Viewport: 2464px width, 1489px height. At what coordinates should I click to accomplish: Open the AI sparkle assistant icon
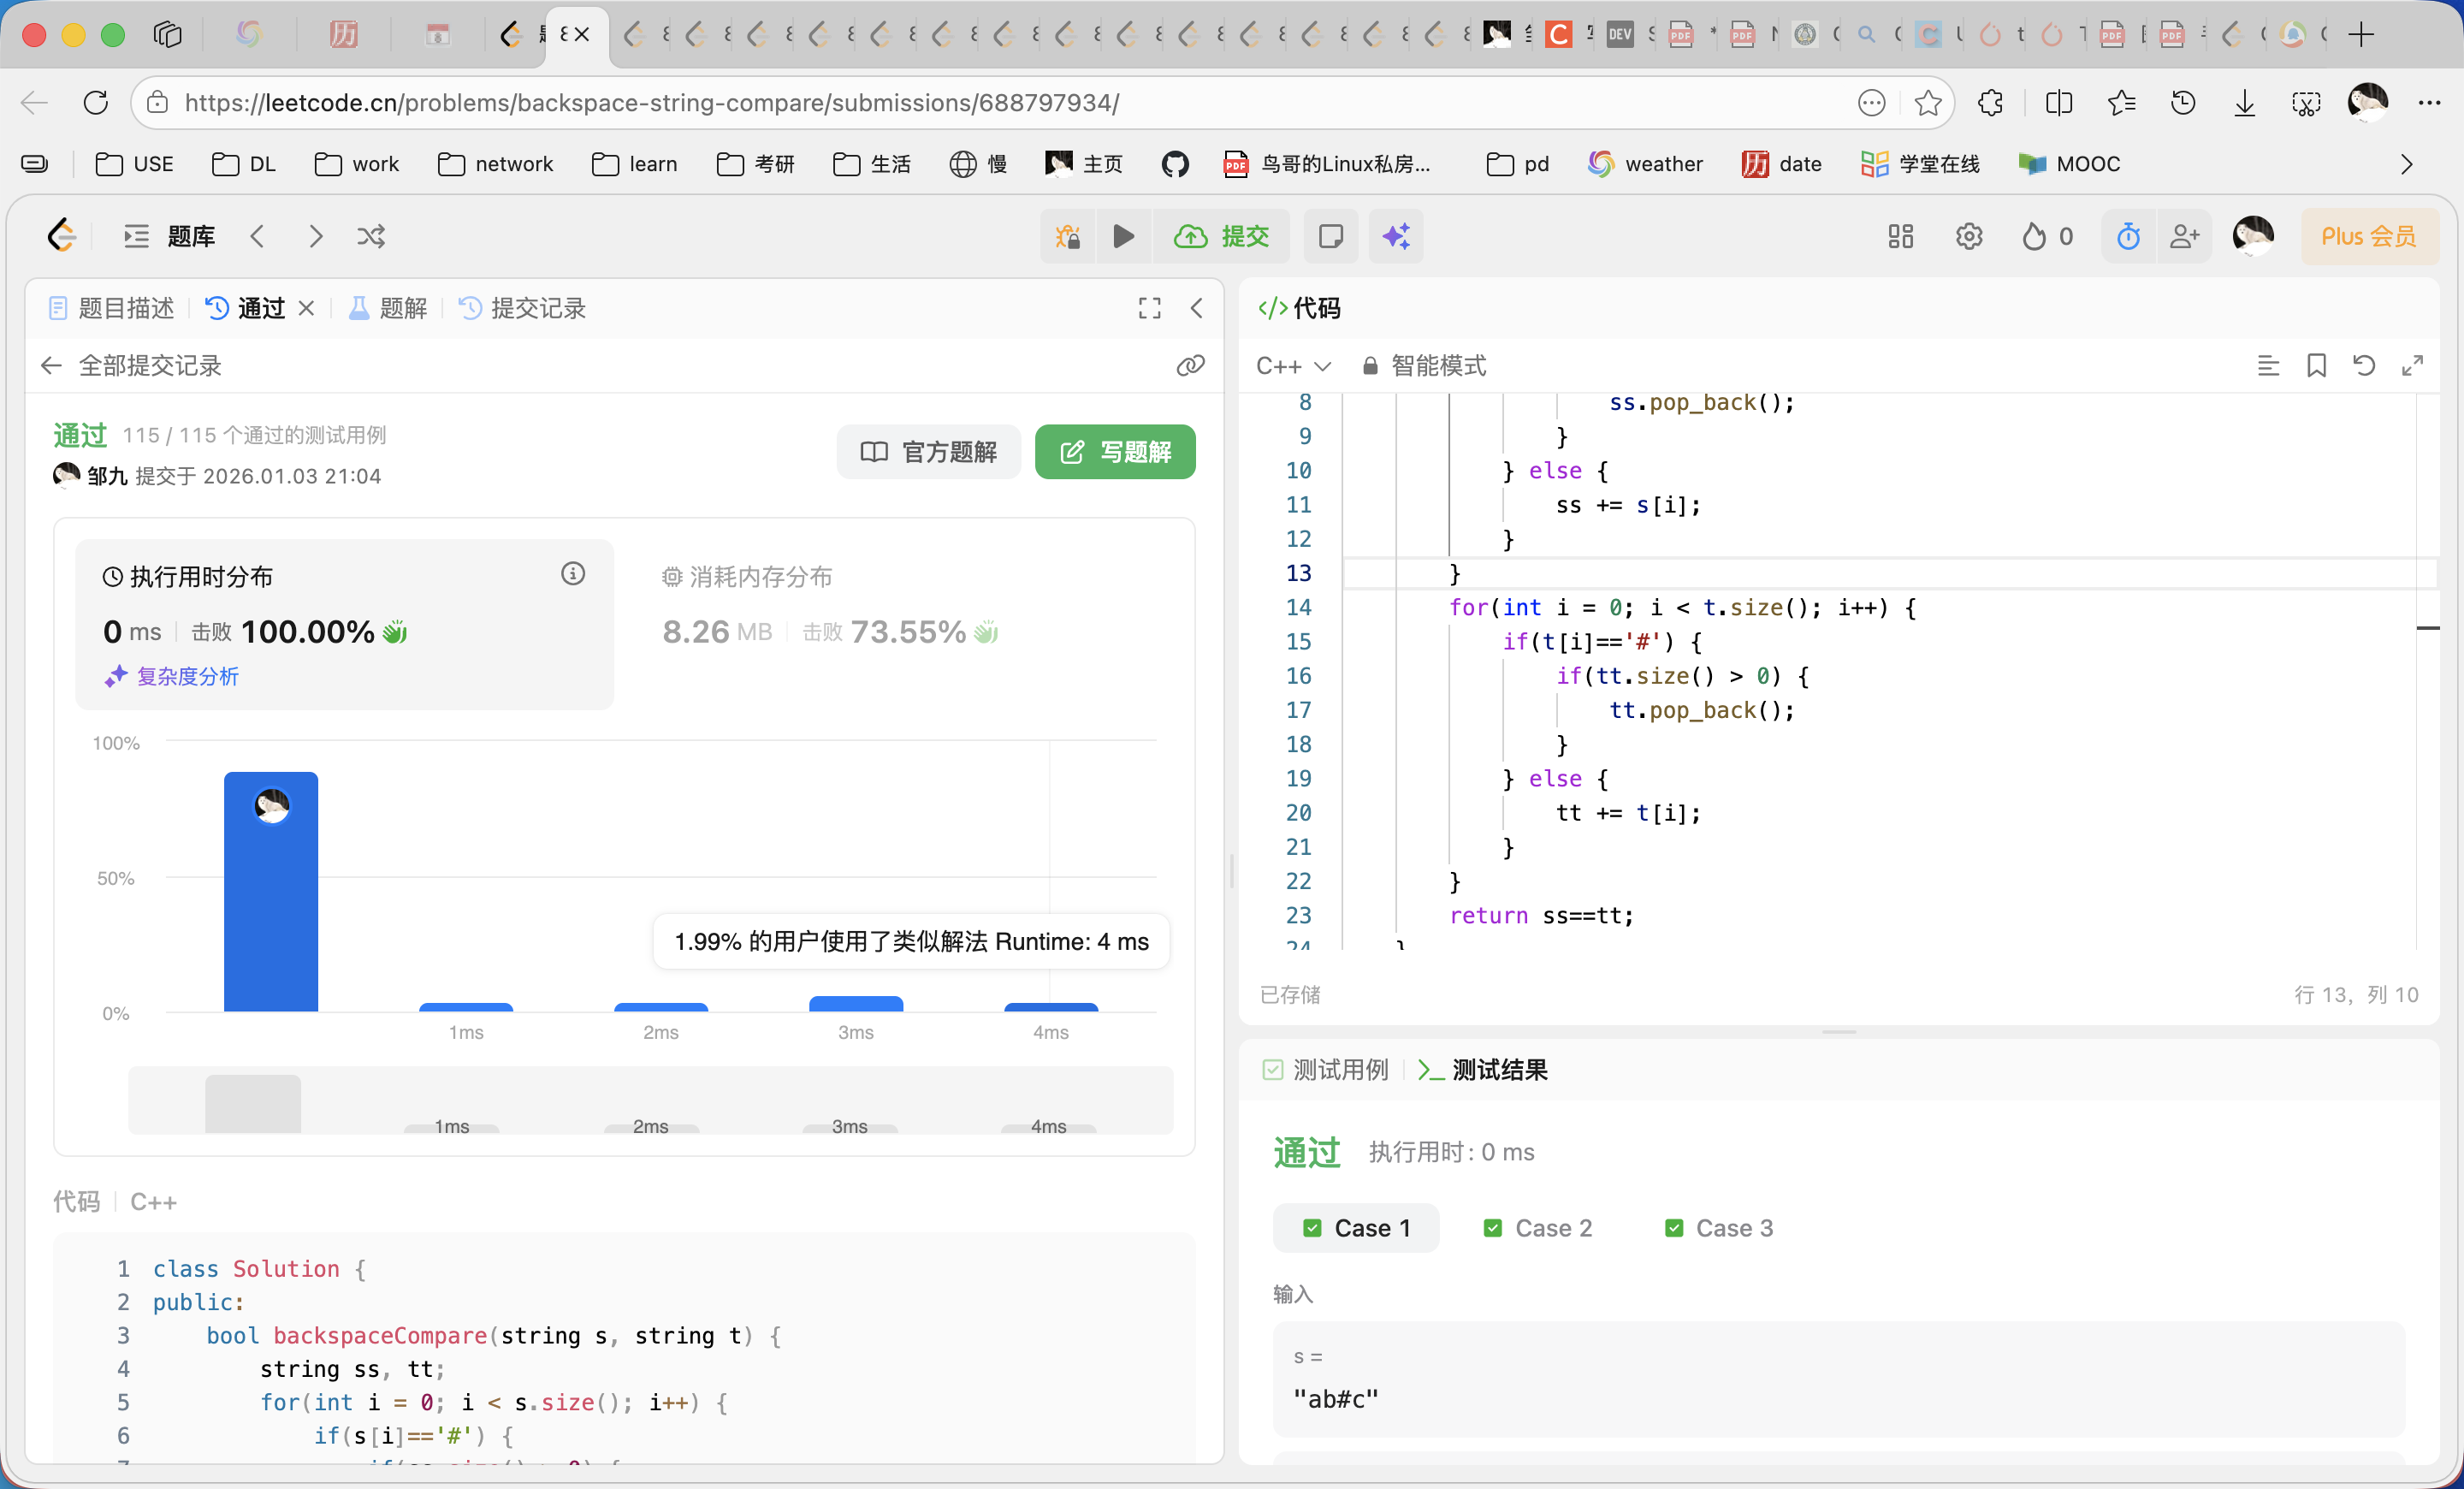1396,237
